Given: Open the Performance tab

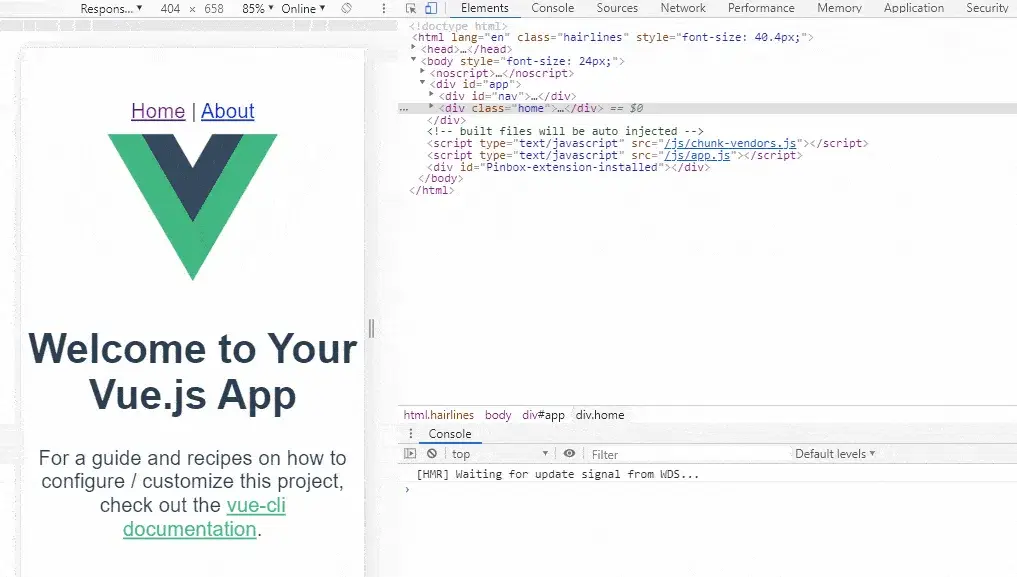Looking at the screenshot, I should [761, 8].
